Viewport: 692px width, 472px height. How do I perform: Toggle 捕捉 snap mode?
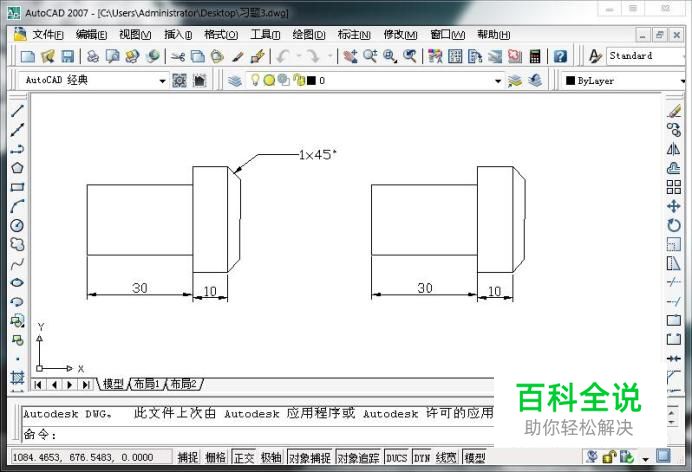(x=188, y=457)
